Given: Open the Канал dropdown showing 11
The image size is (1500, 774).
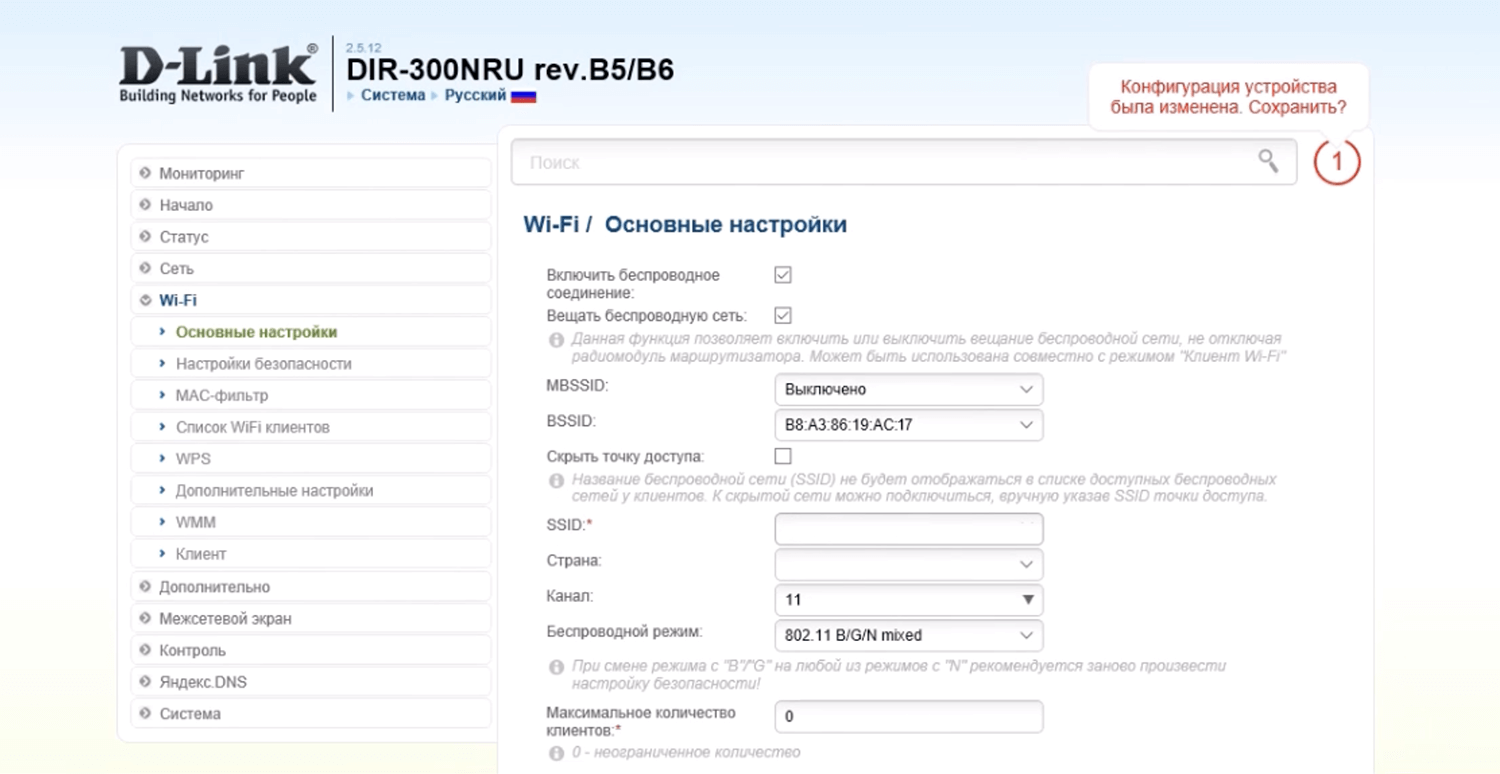Looking at the screenshot, I should [x=908, y=600].
